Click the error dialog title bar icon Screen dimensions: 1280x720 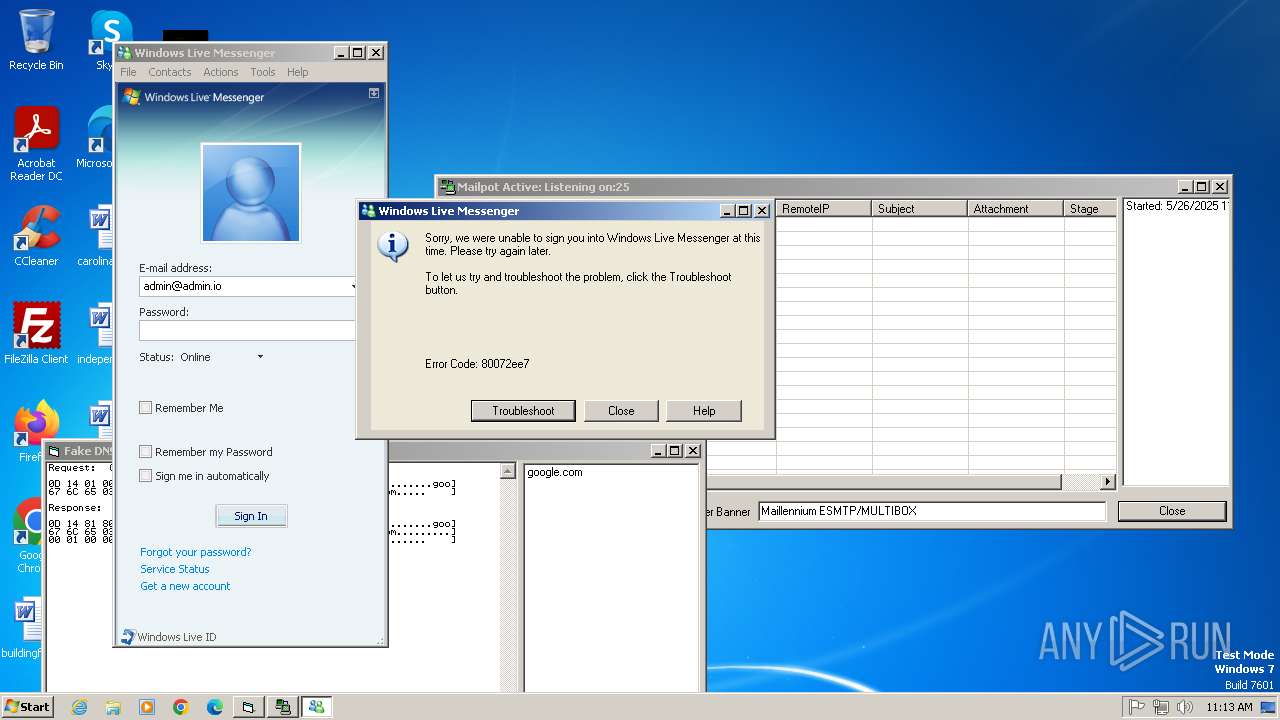[x=368, y=211]
